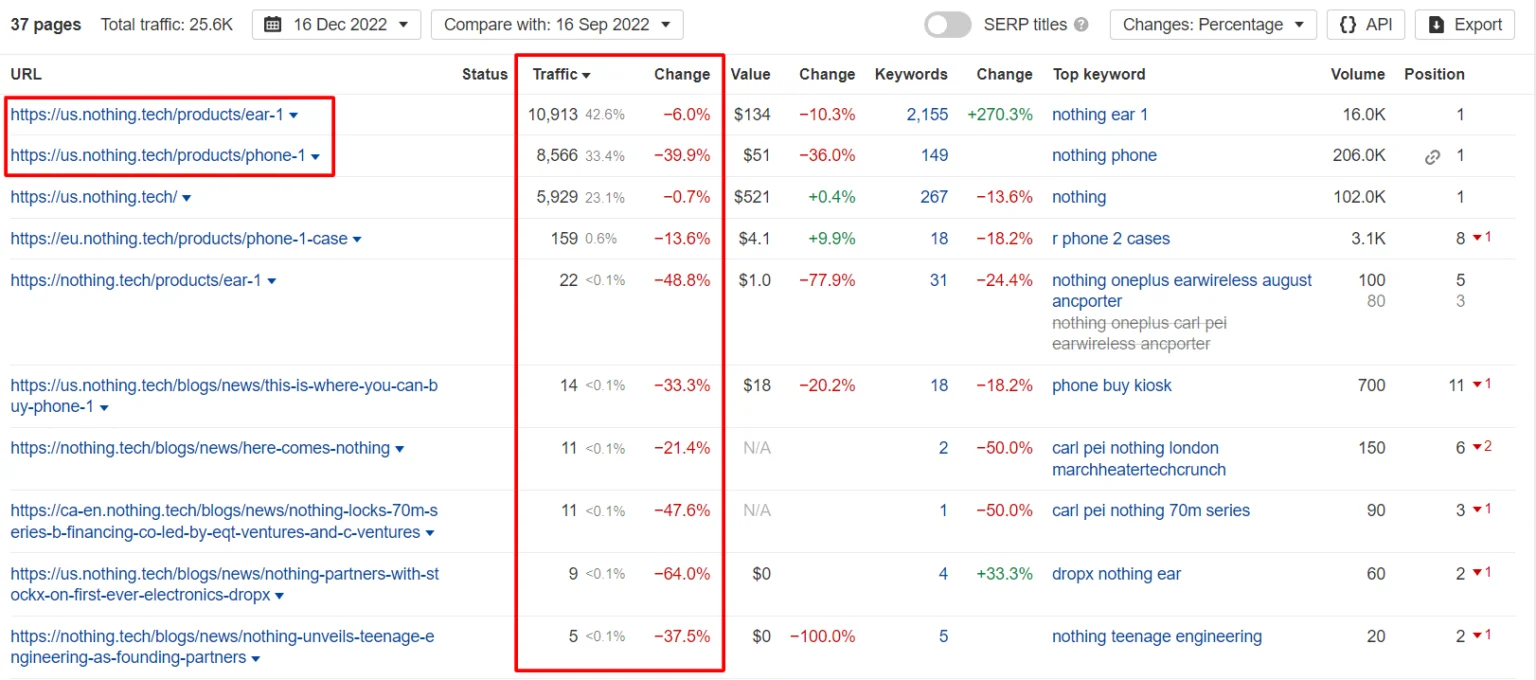The height and width of the screenshot is (680, 1536).
Task: Click the +270.3% keywords change value
Action: pyautogui.click(x=1000, y=114)
